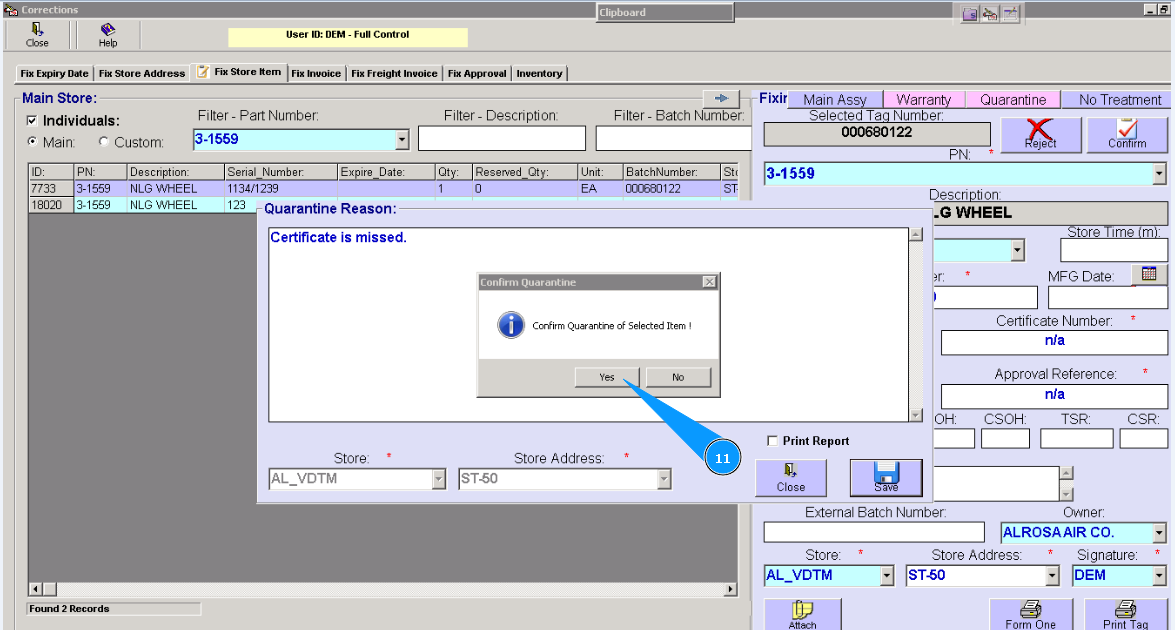Select the Main Assy button
Screen dimensions: 1175x633
pos(835,100)
